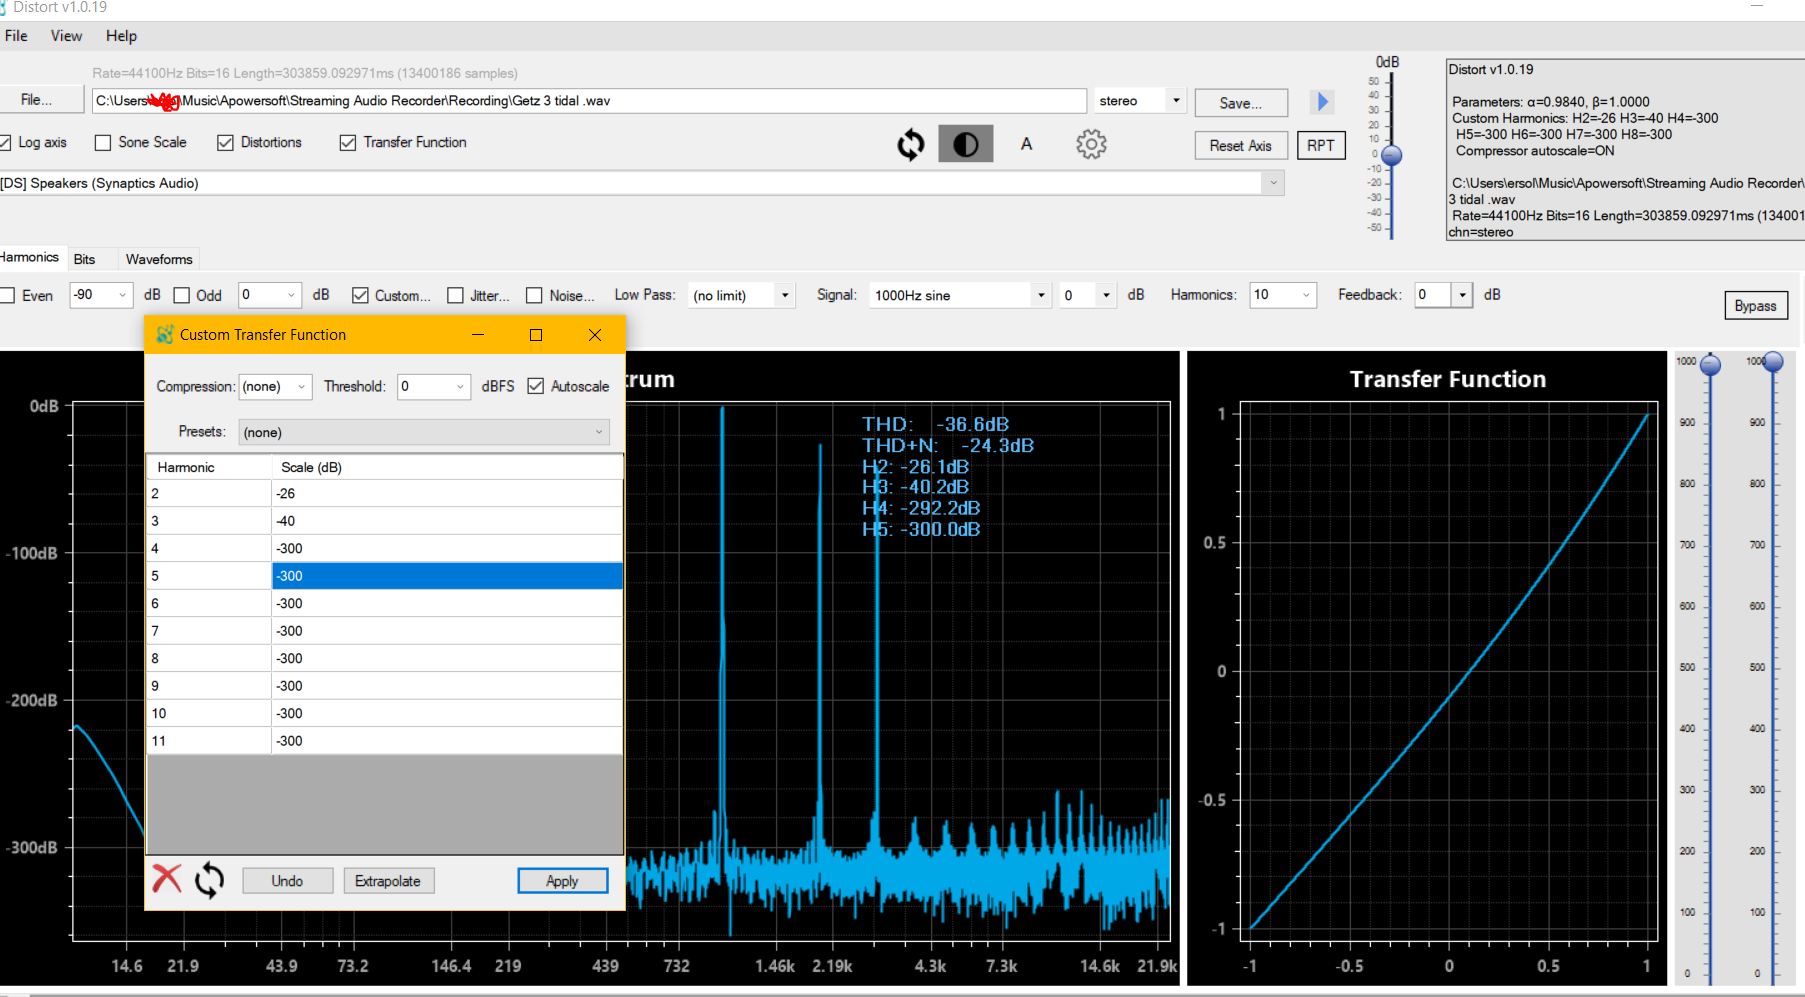
Task: Open the Threshold dropdown in dialog
Action: click(460, 386)
